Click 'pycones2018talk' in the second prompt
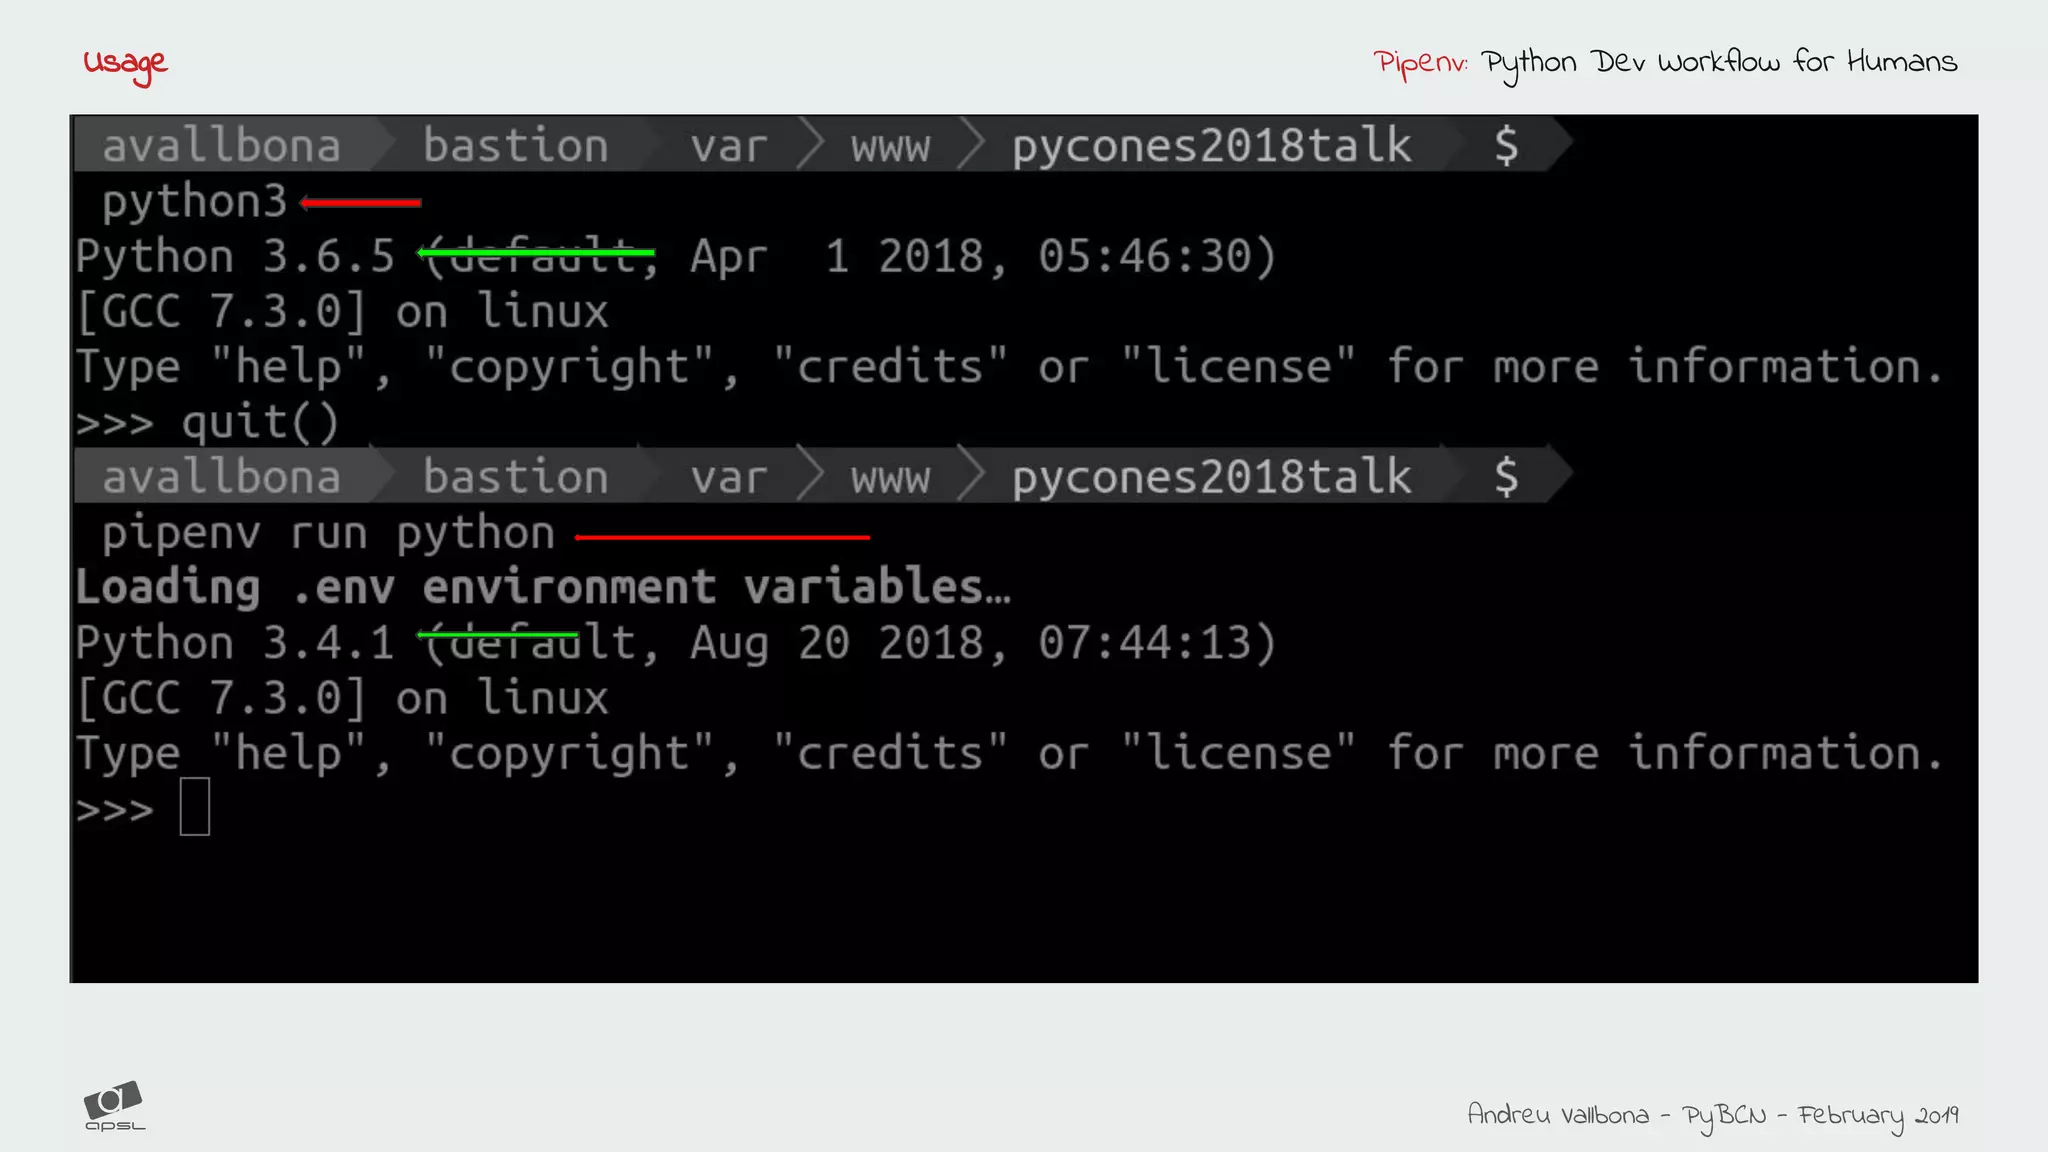The height and width of the screenshot is (1152, 2048). click(x=1211, y=477)
